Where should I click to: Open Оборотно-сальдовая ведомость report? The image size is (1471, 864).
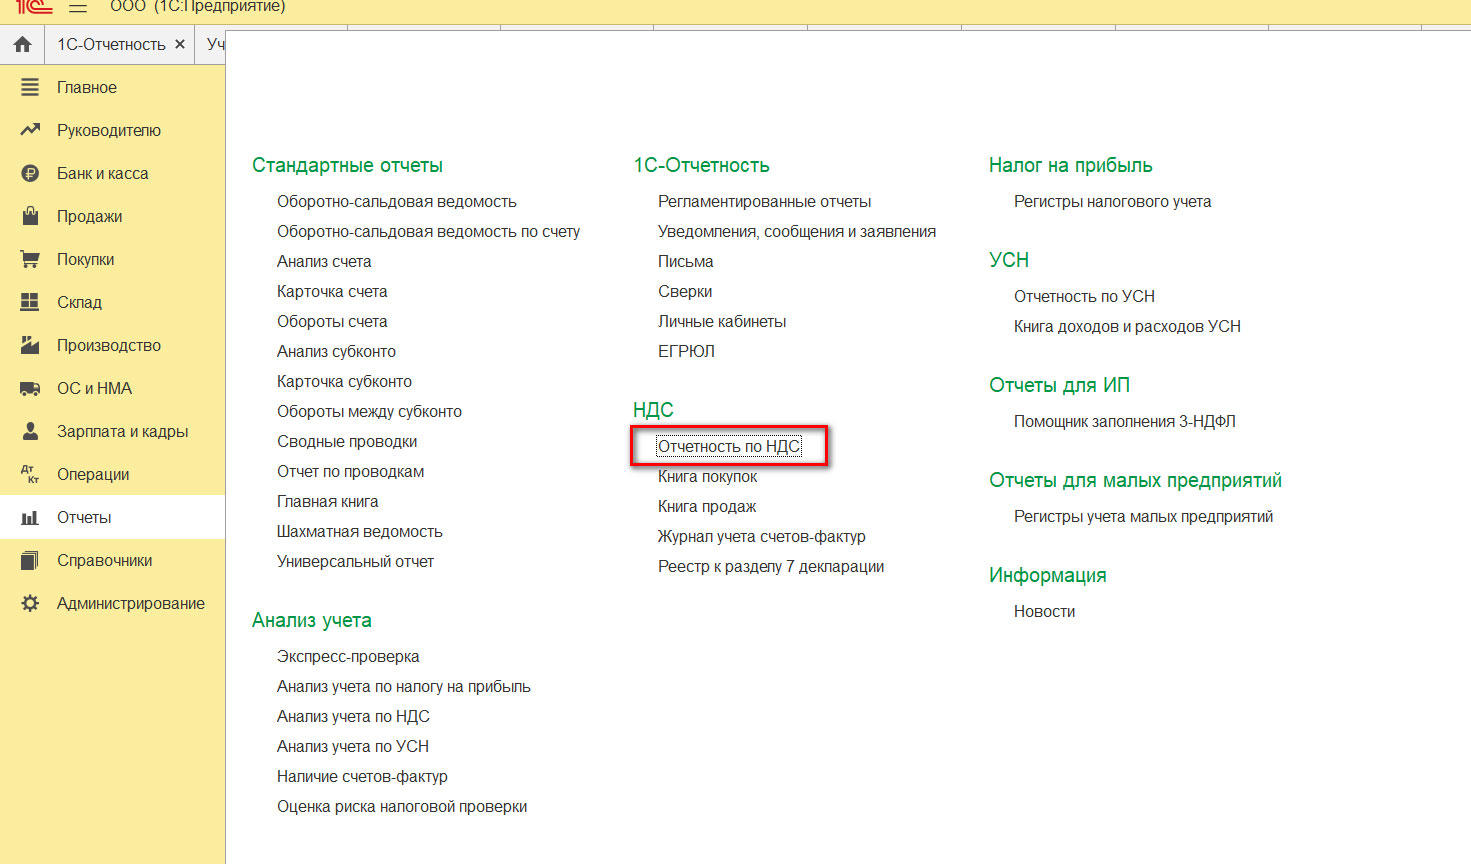396,201
